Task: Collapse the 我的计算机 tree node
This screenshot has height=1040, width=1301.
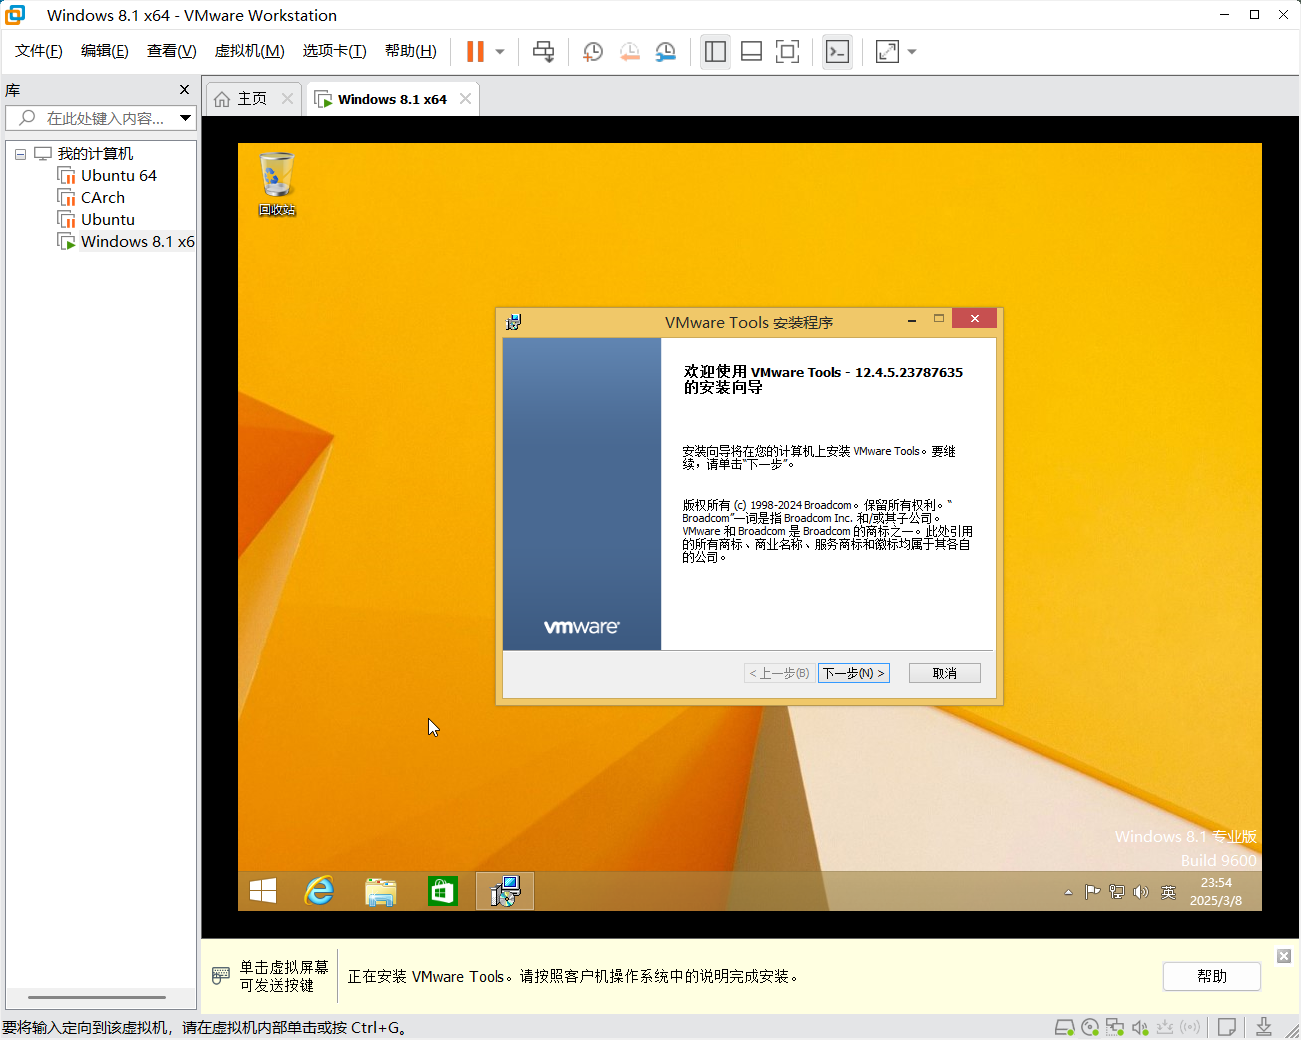Action: coord(20,154)
